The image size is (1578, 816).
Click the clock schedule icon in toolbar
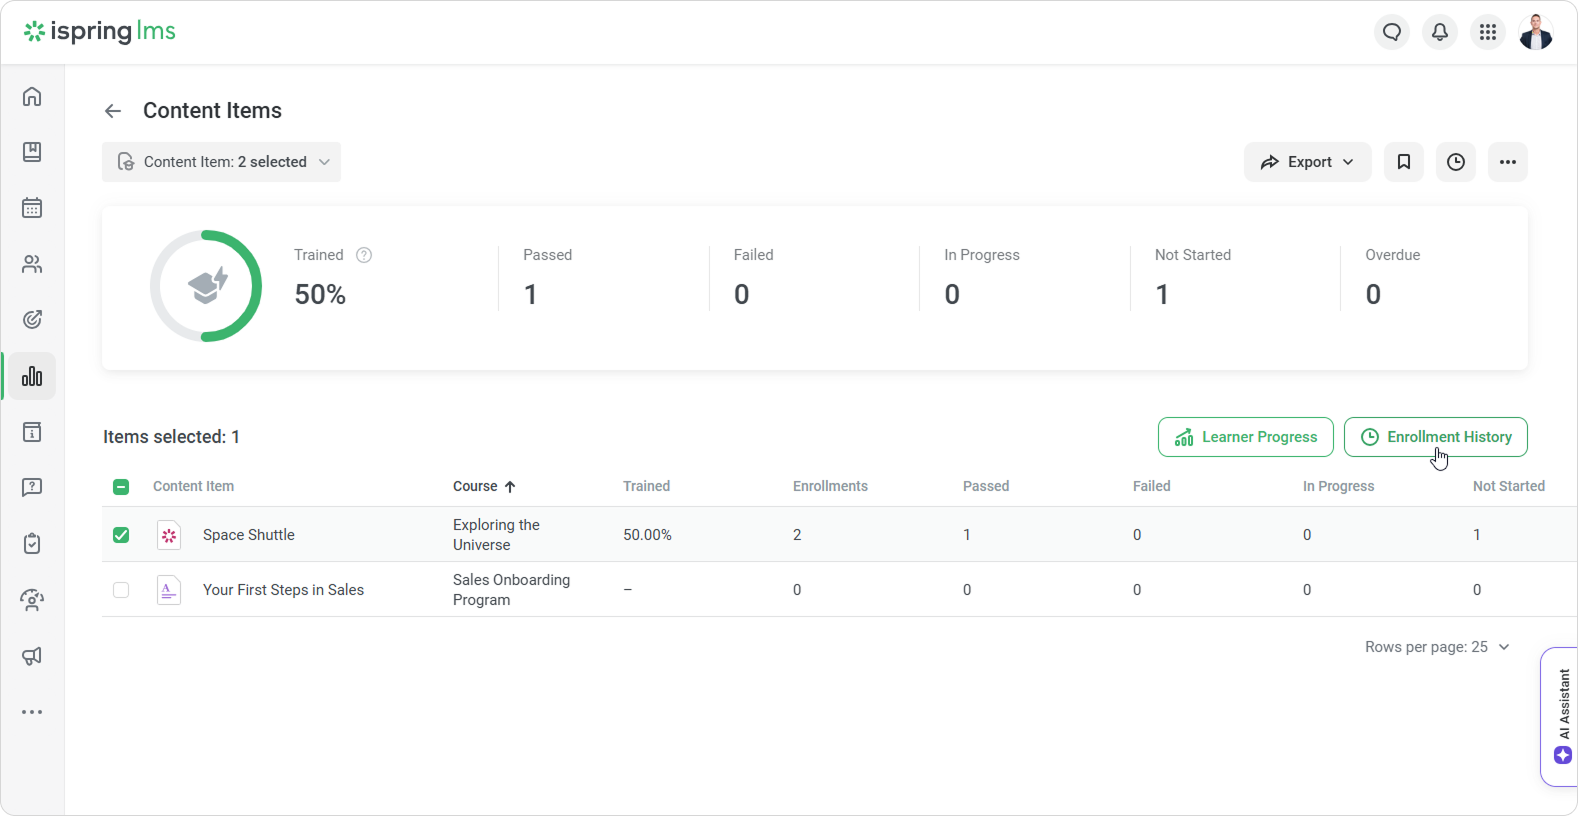(1456, 162)
